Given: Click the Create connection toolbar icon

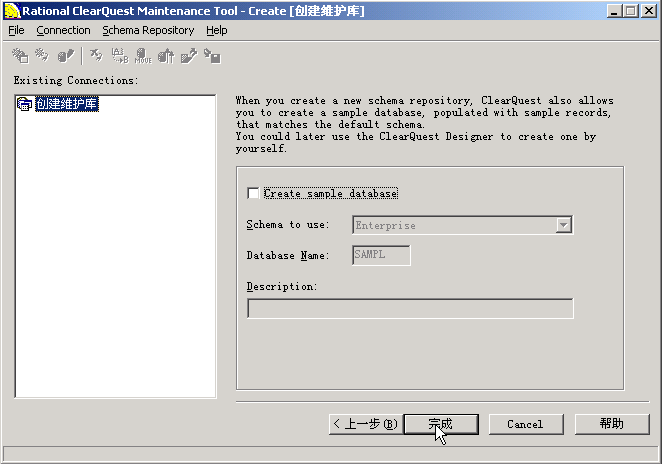Looking at the screenshot, I should point(20,56).
